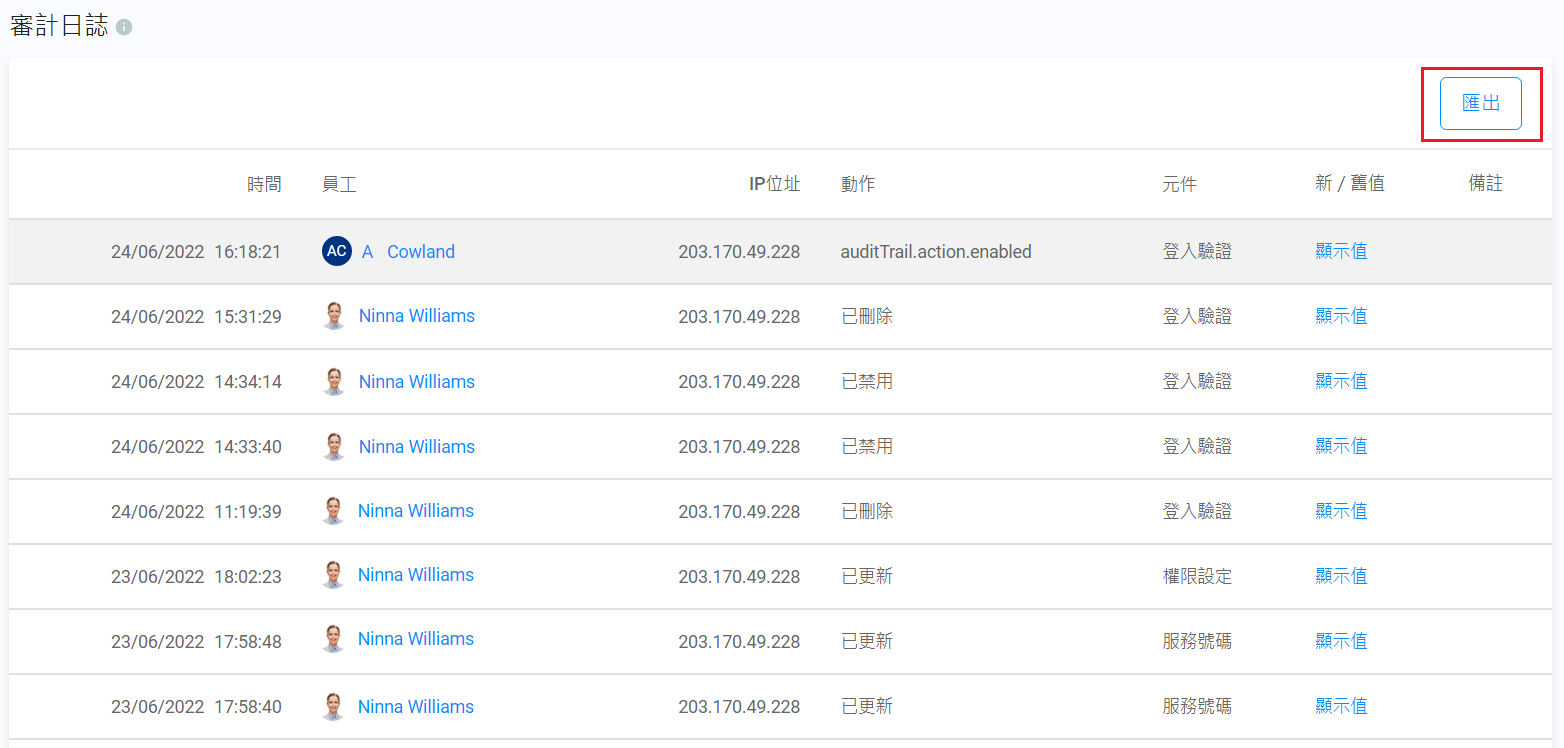Screen dimensions: 1564x748
Task: Click the IP位址 column header
Action: coord(775,184)
